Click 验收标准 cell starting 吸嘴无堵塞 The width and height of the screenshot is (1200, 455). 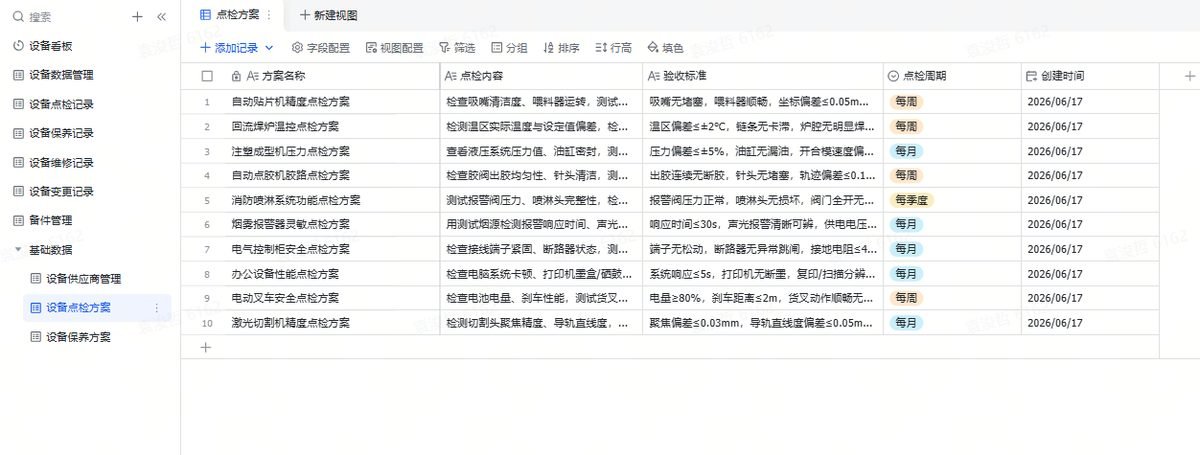pos(763,102)
